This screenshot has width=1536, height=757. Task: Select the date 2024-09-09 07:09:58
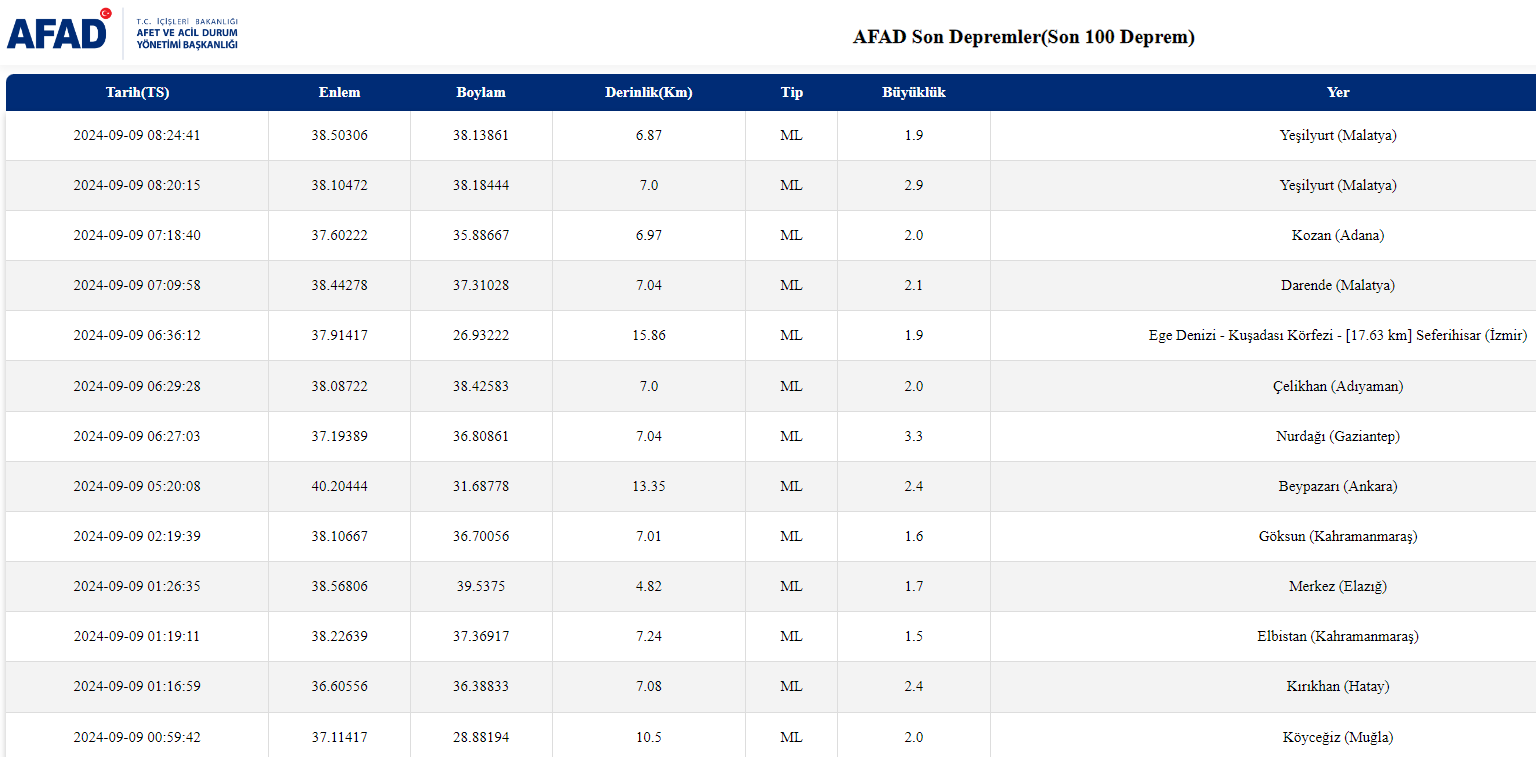[137, 285]
